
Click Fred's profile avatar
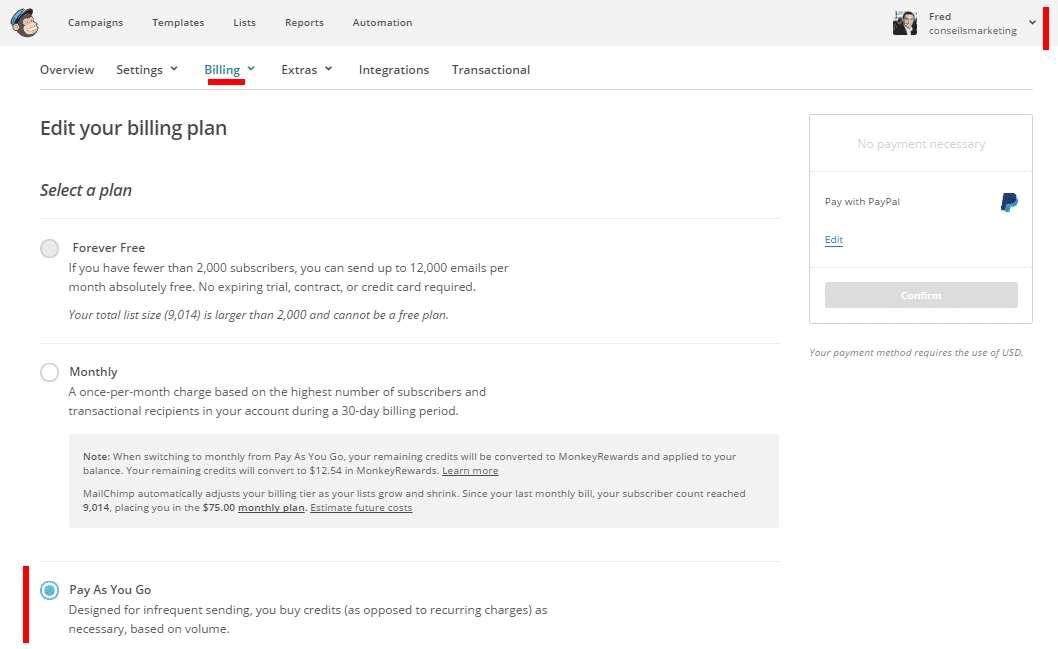[905, 23]
